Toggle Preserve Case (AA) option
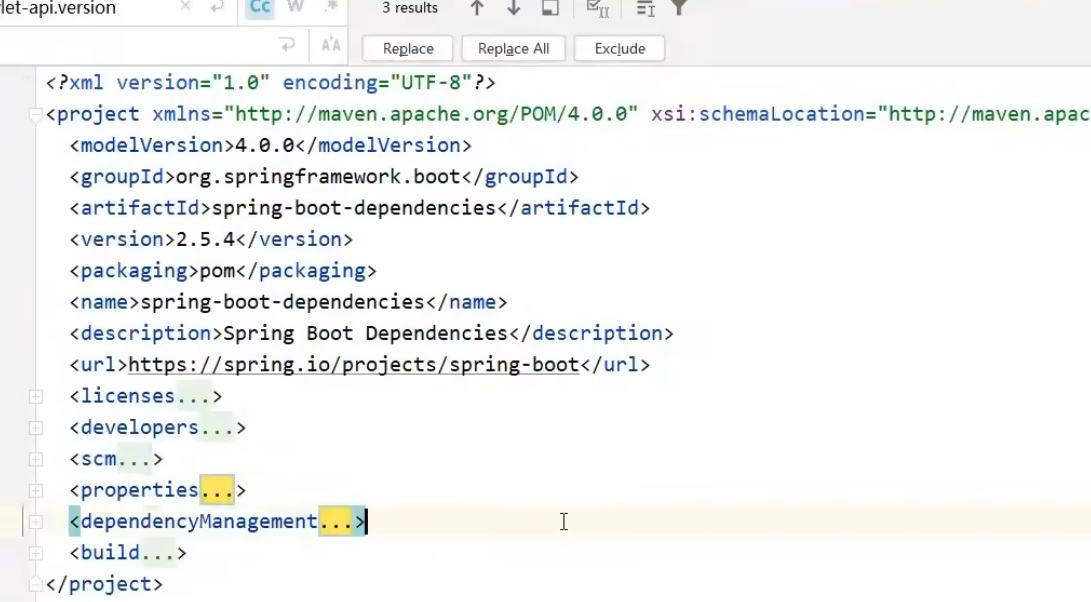 (331, 46)
